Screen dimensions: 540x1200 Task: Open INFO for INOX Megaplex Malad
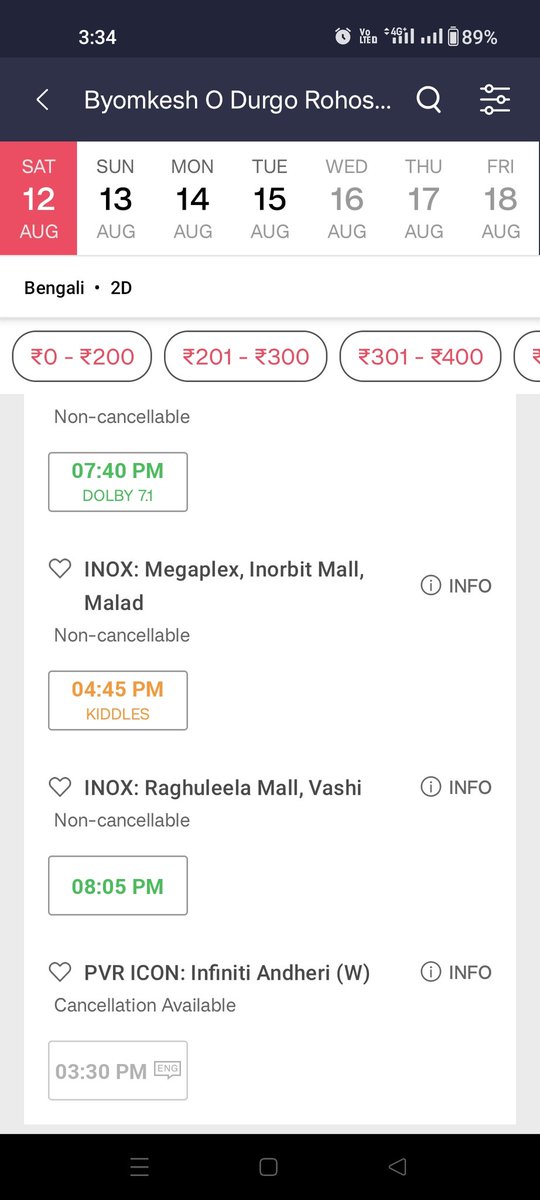click(456, 586)
